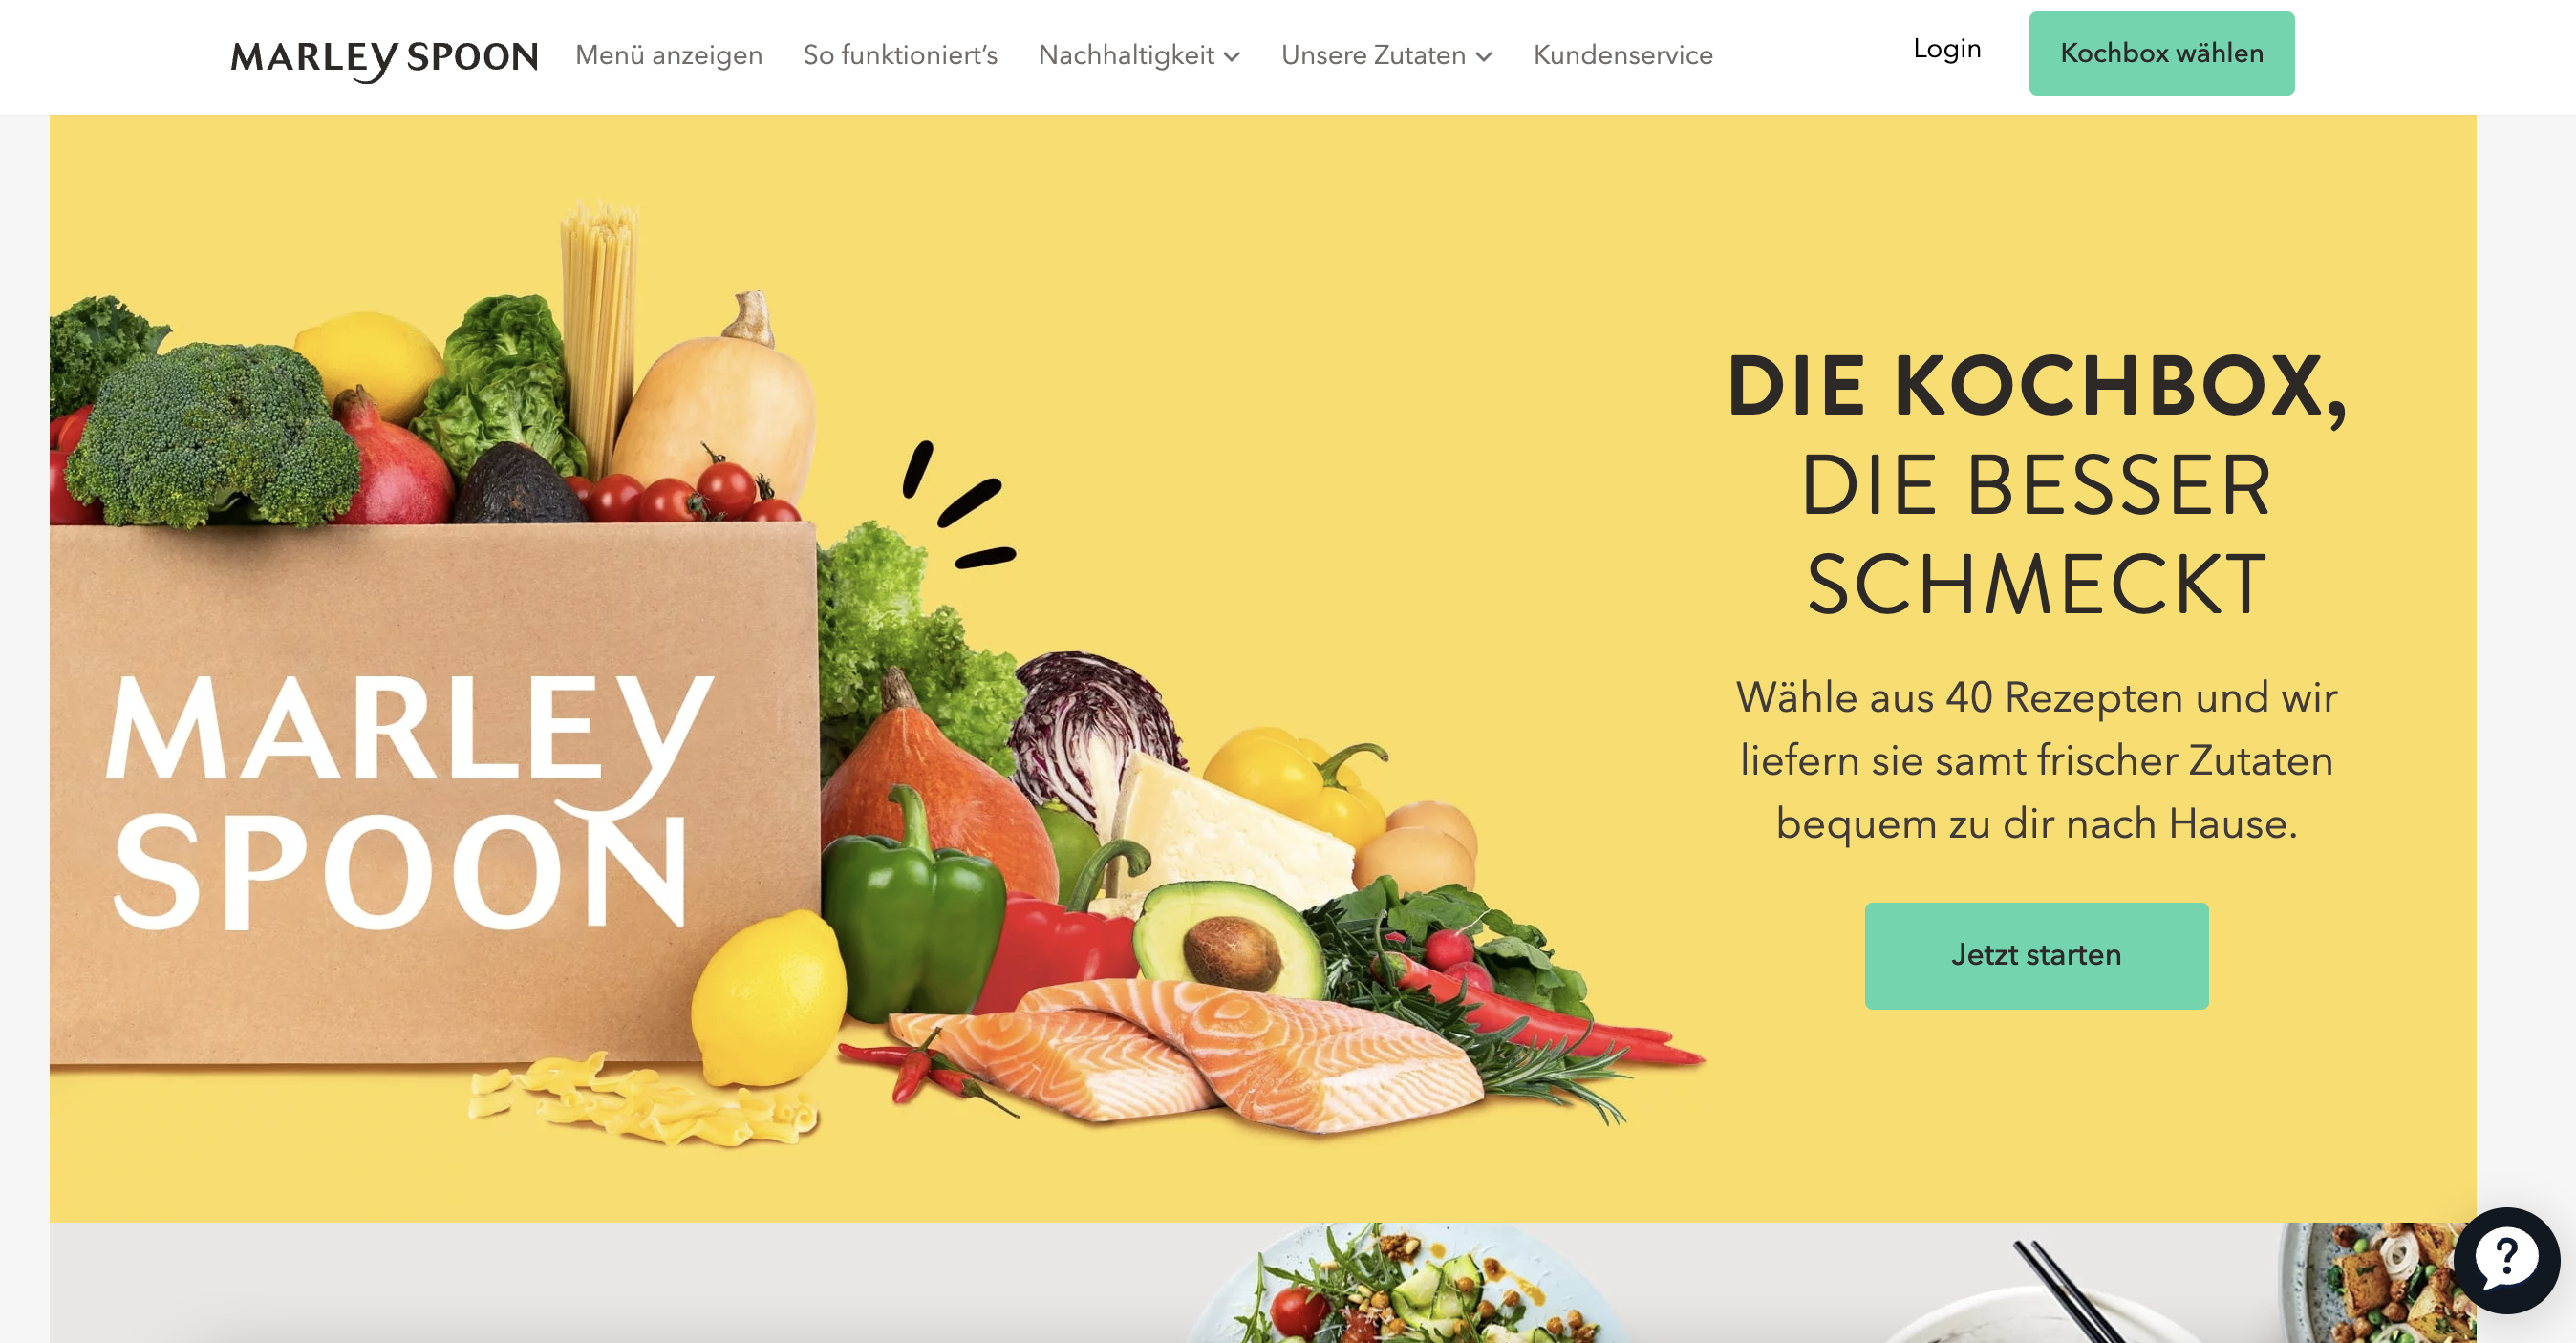Open the Menü anzeigen page
This screenshot has width=2576, height=1343.
pyautogui.click(x=668, y=55)
